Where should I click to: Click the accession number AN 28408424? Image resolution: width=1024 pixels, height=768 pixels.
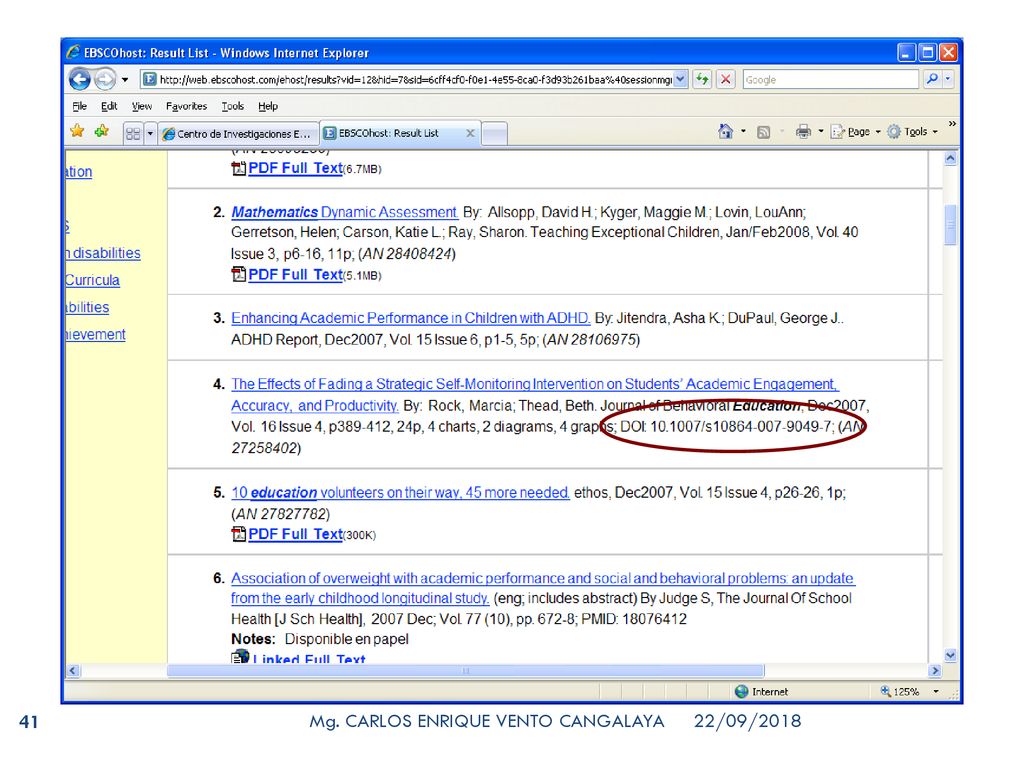406,253
